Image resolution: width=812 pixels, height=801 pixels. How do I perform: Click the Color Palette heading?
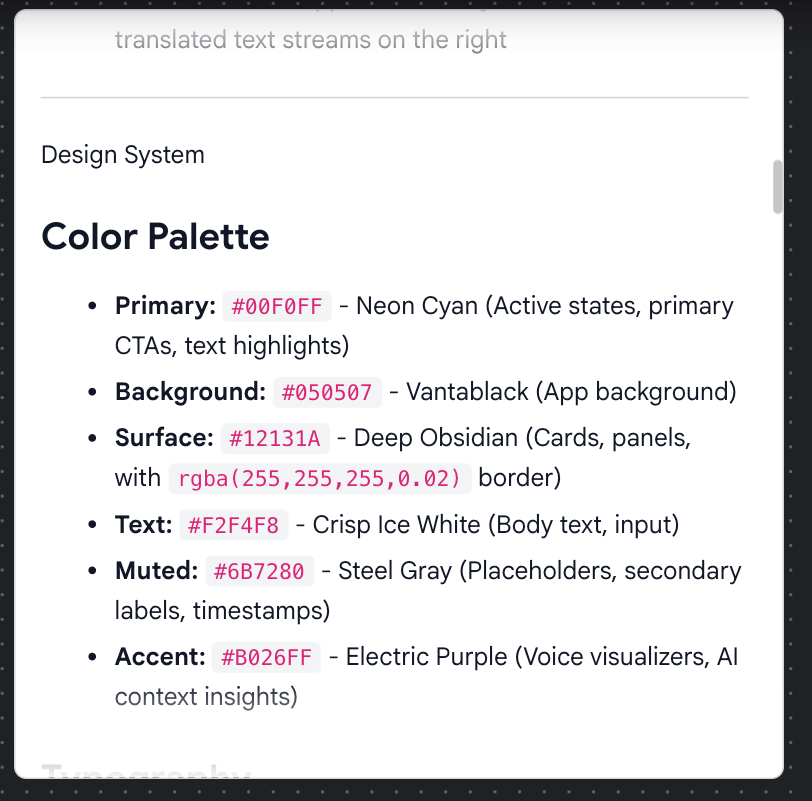(x=155, y=237)
